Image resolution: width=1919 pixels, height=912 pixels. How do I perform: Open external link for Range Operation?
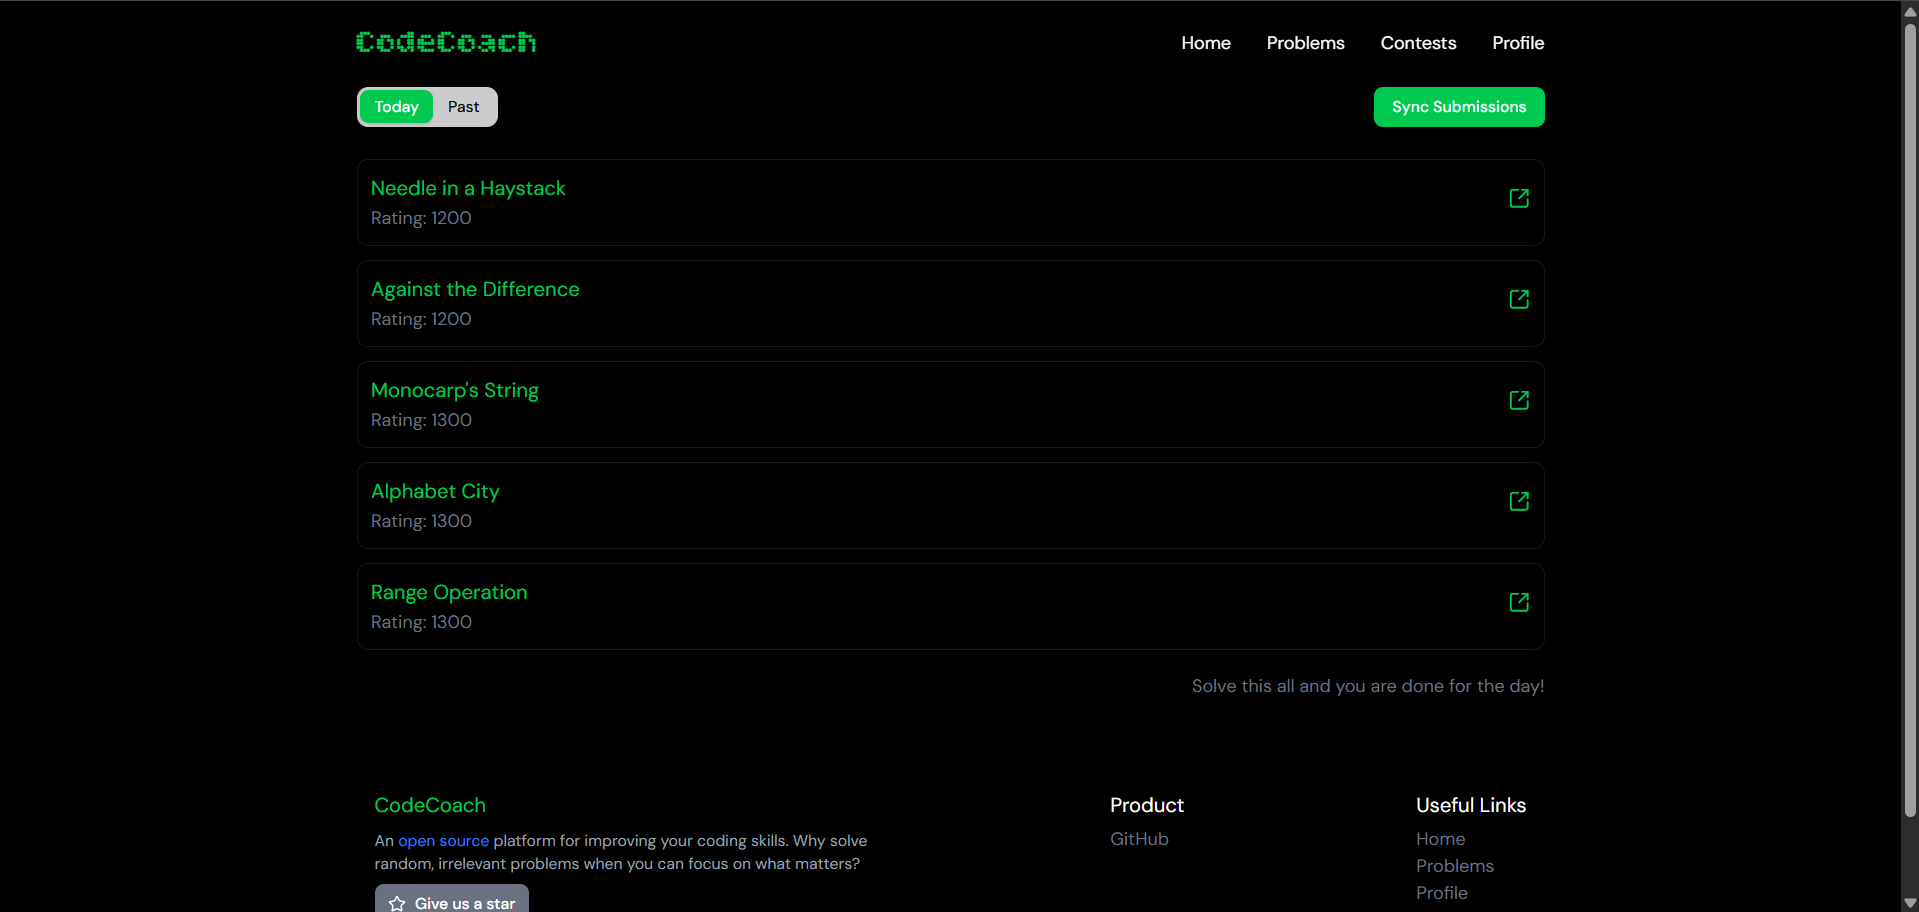1518,602
